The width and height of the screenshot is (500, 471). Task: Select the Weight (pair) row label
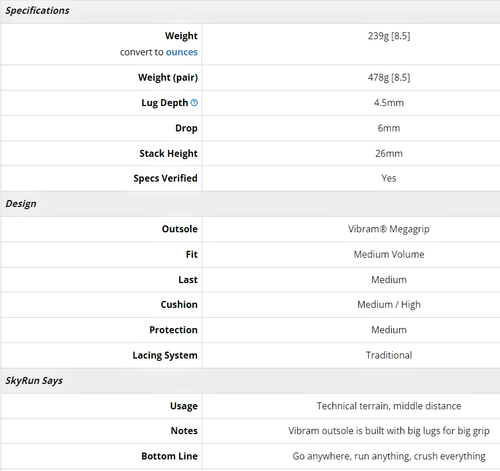168,77
